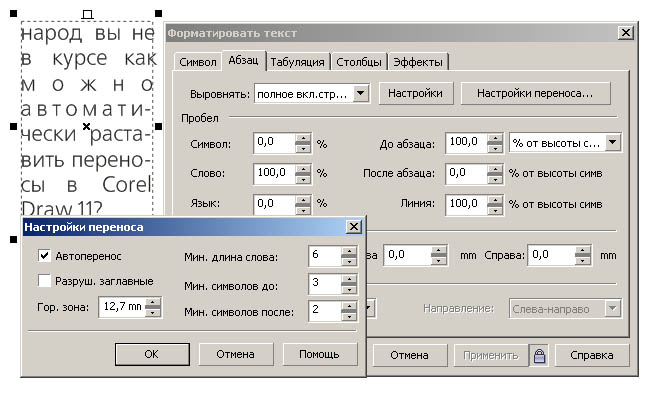Click the Символ spacing input field
The image size is (652, 398).
click(275, 142)
